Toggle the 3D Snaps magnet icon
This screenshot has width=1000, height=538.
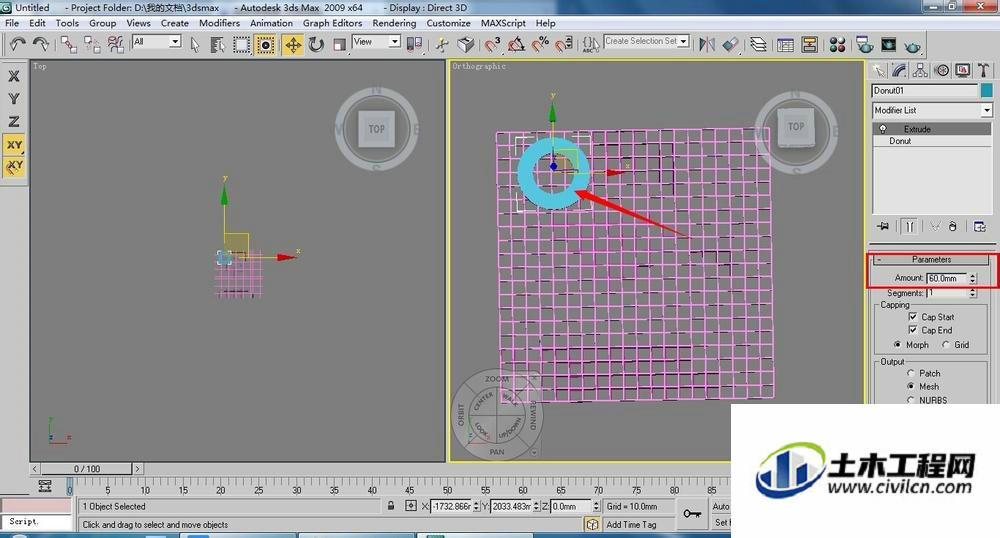point(492,44)
